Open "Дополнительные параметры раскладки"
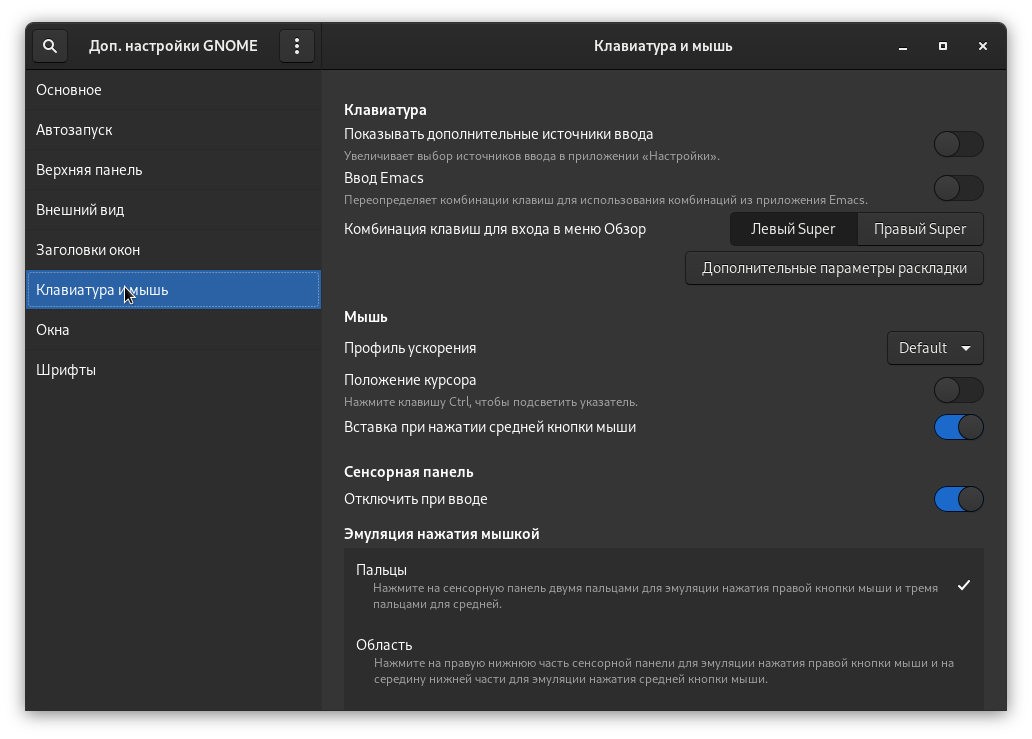Viewport: 1032px width, 739px height. tap(834, 268)
